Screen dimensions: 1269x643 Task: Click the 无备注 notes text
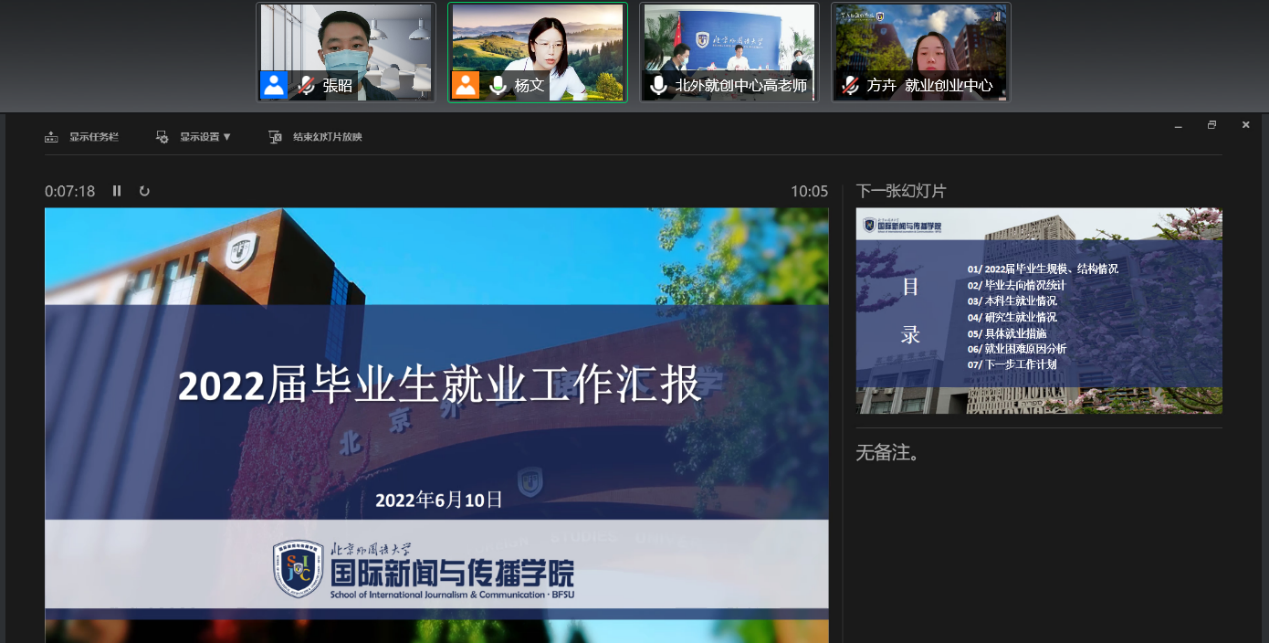tap(887, 453)
